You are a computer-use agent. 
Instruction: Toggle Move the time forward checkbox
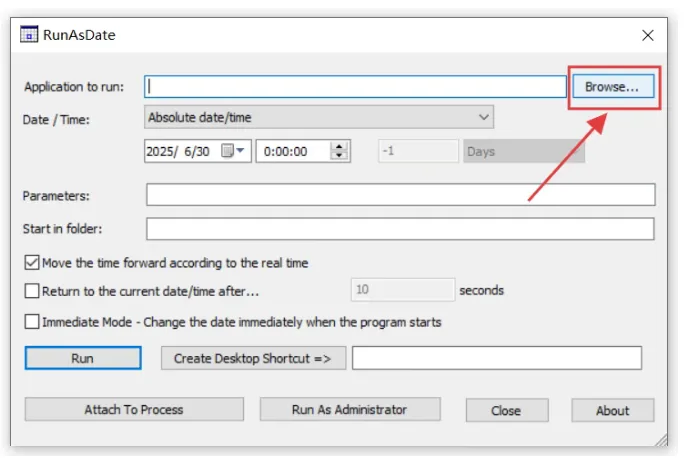pos(32,263)
